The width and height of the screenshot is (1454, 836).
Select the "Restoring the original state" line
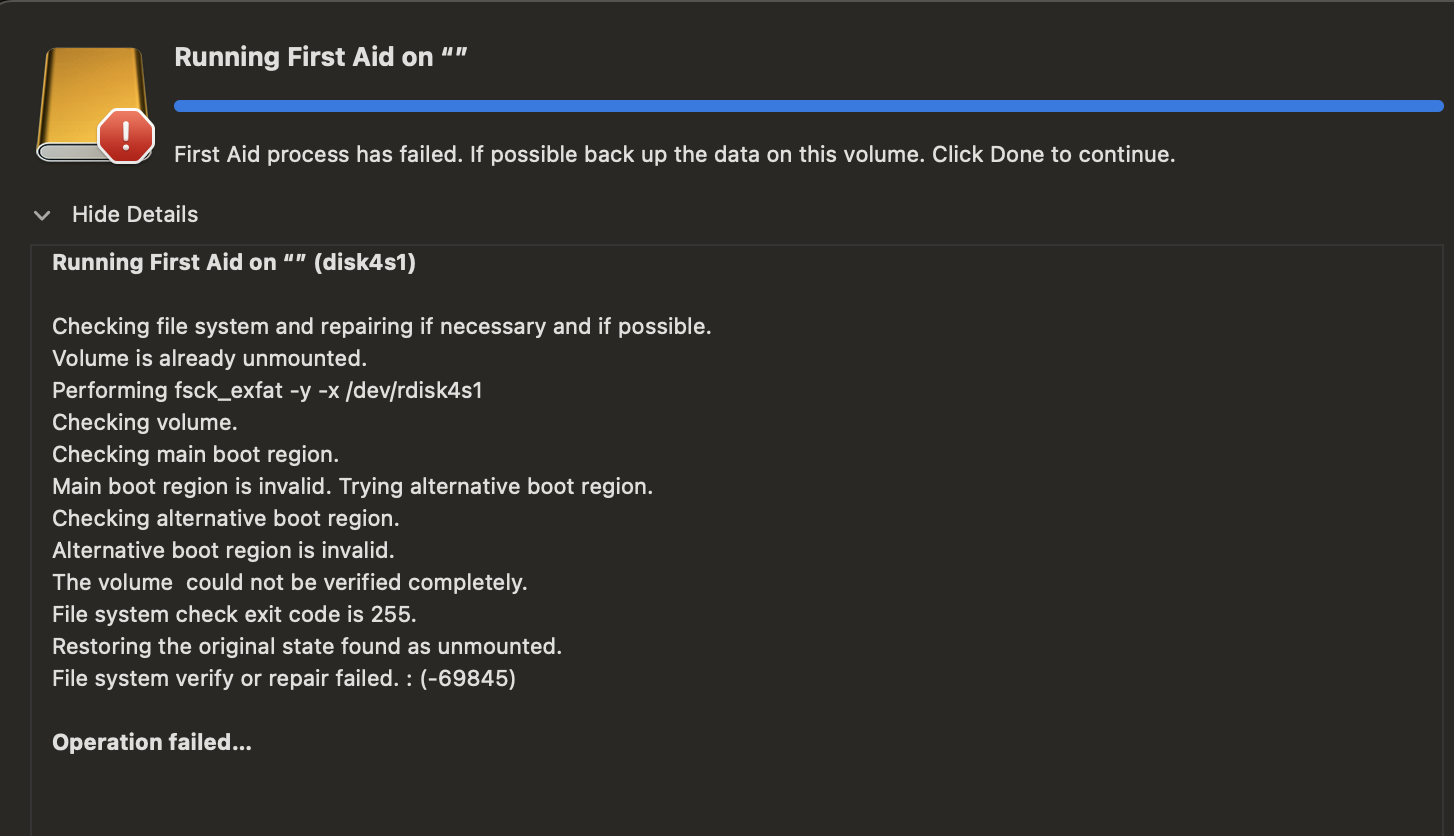tap(307, 646)
